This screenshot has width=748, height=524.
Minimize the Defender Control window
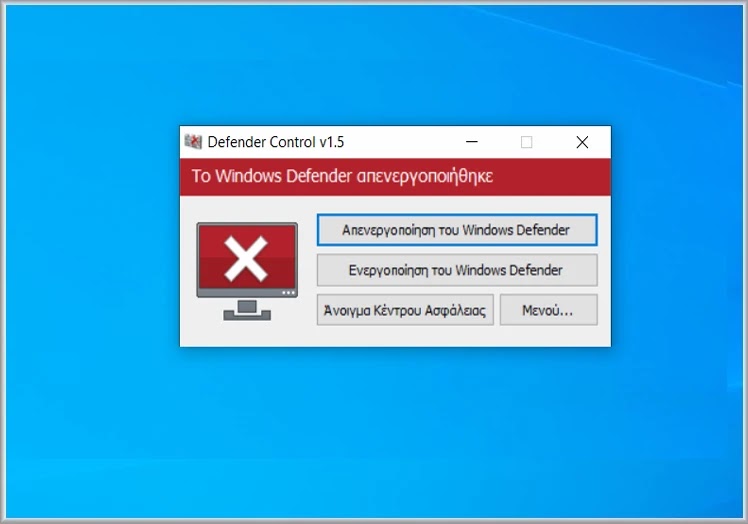point(472,142)
